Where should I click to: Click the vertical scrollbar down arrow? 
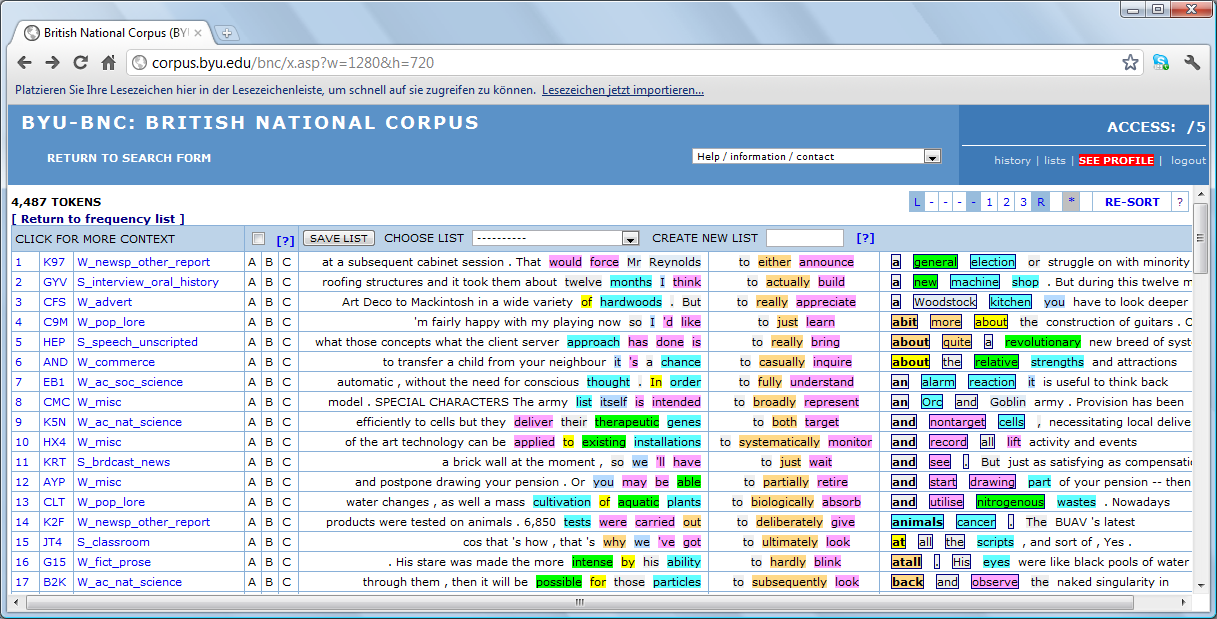click(1200, 587)
